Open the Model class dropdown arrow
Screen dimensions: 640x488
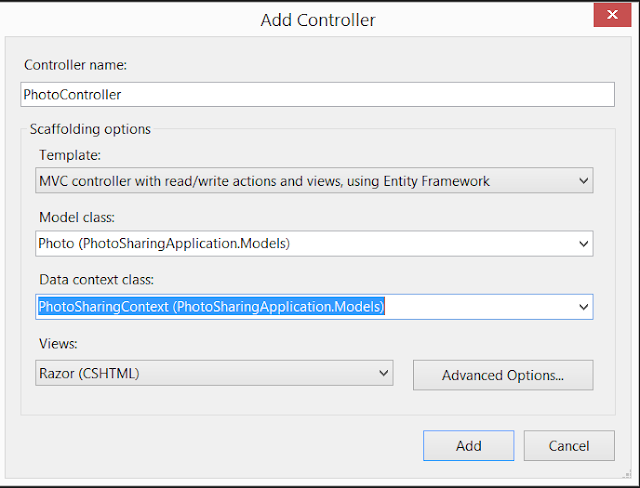[x=584, y=244]
